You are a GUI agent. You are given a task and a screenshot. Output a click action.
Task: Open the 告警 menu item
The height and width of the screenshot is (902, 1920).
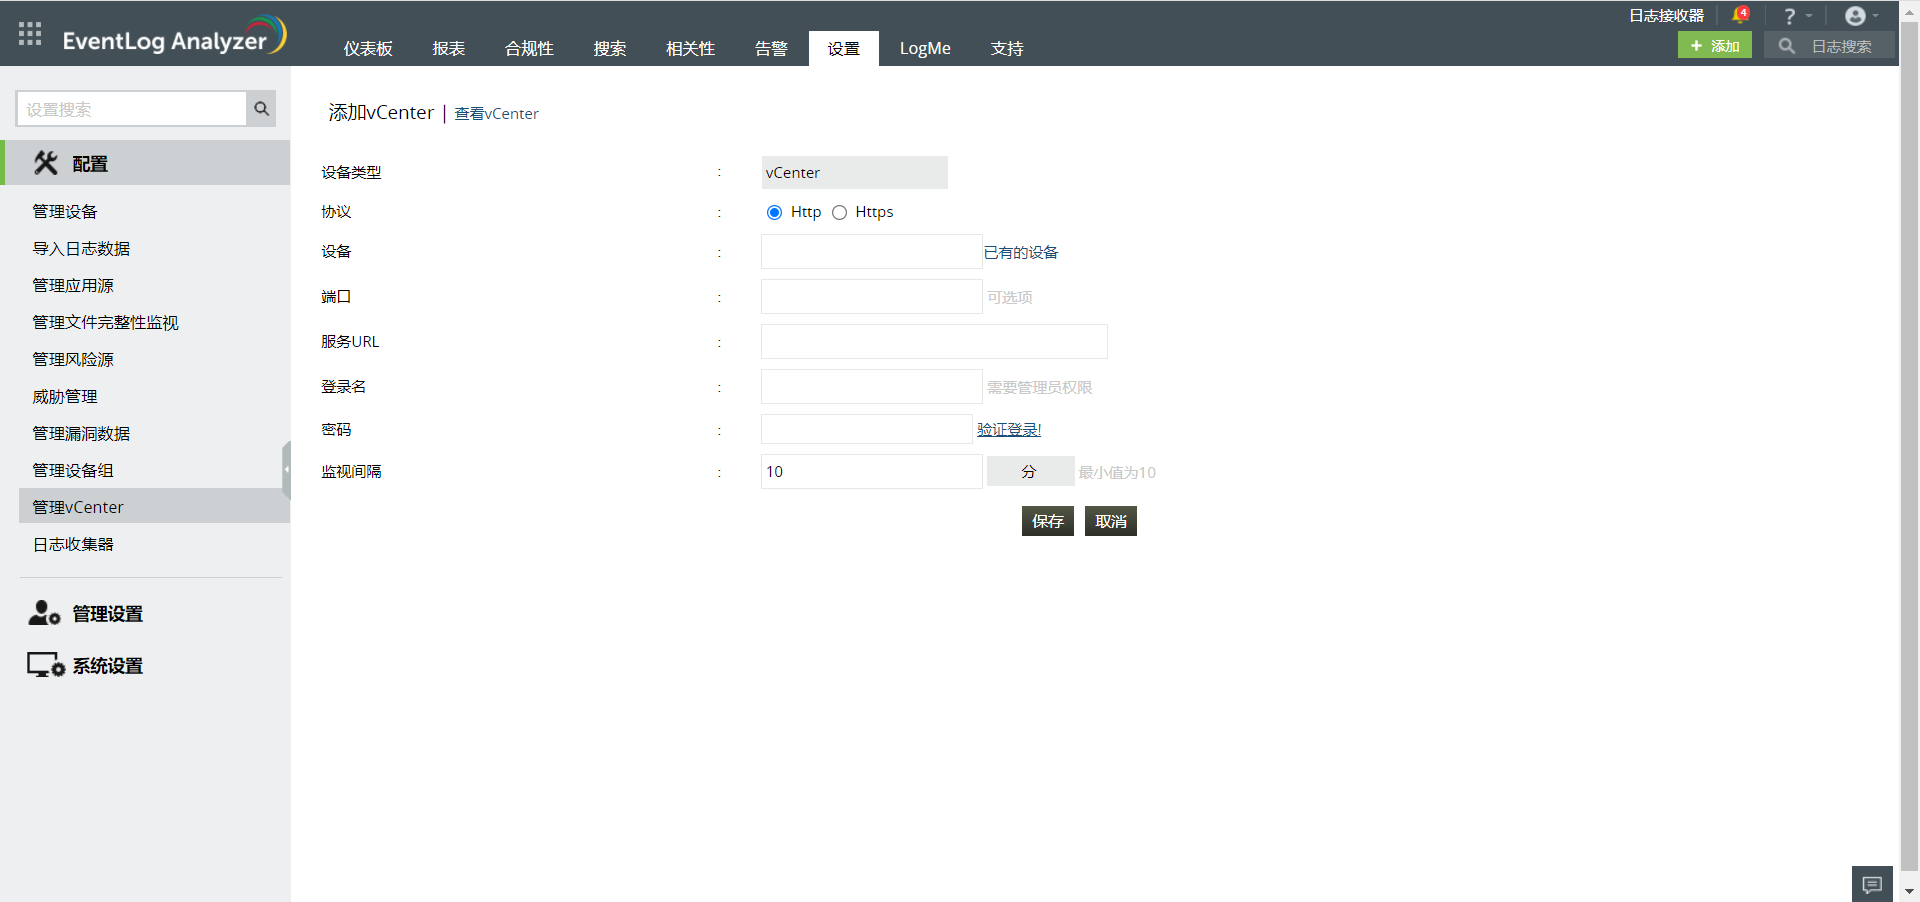click(771, 47)
